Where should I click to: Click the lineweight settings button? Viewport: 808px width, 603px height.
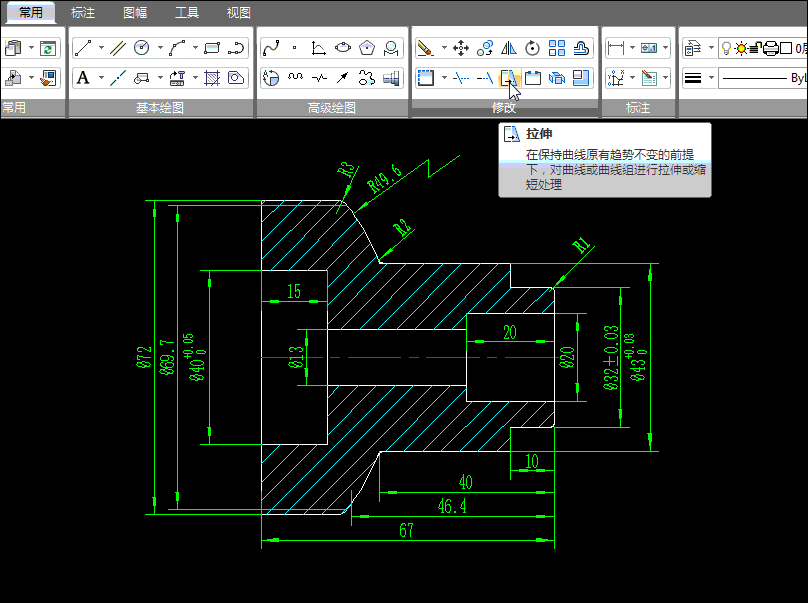coord(693,78)
